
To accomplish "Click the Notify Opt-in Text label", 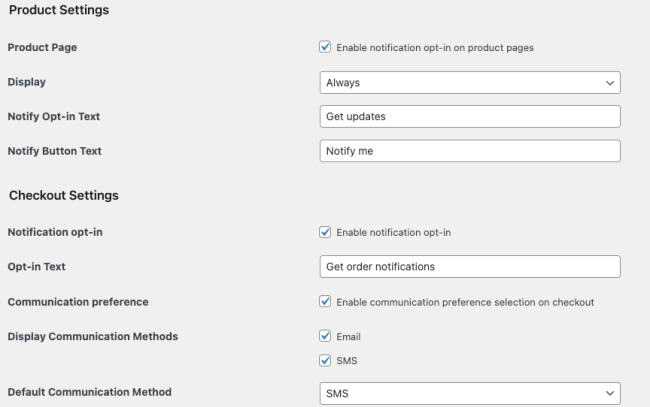I will point(53,117).
